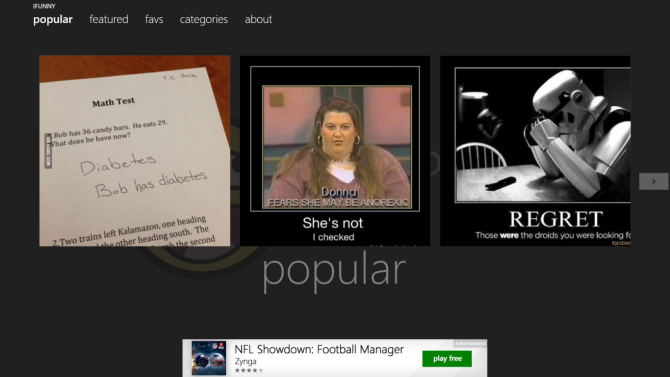Image resolution: width=670 pixels, height=377 pixels.
Task: Click the "She's not I checked" caption
Action: pyautogui.click(x=333, y=229)
